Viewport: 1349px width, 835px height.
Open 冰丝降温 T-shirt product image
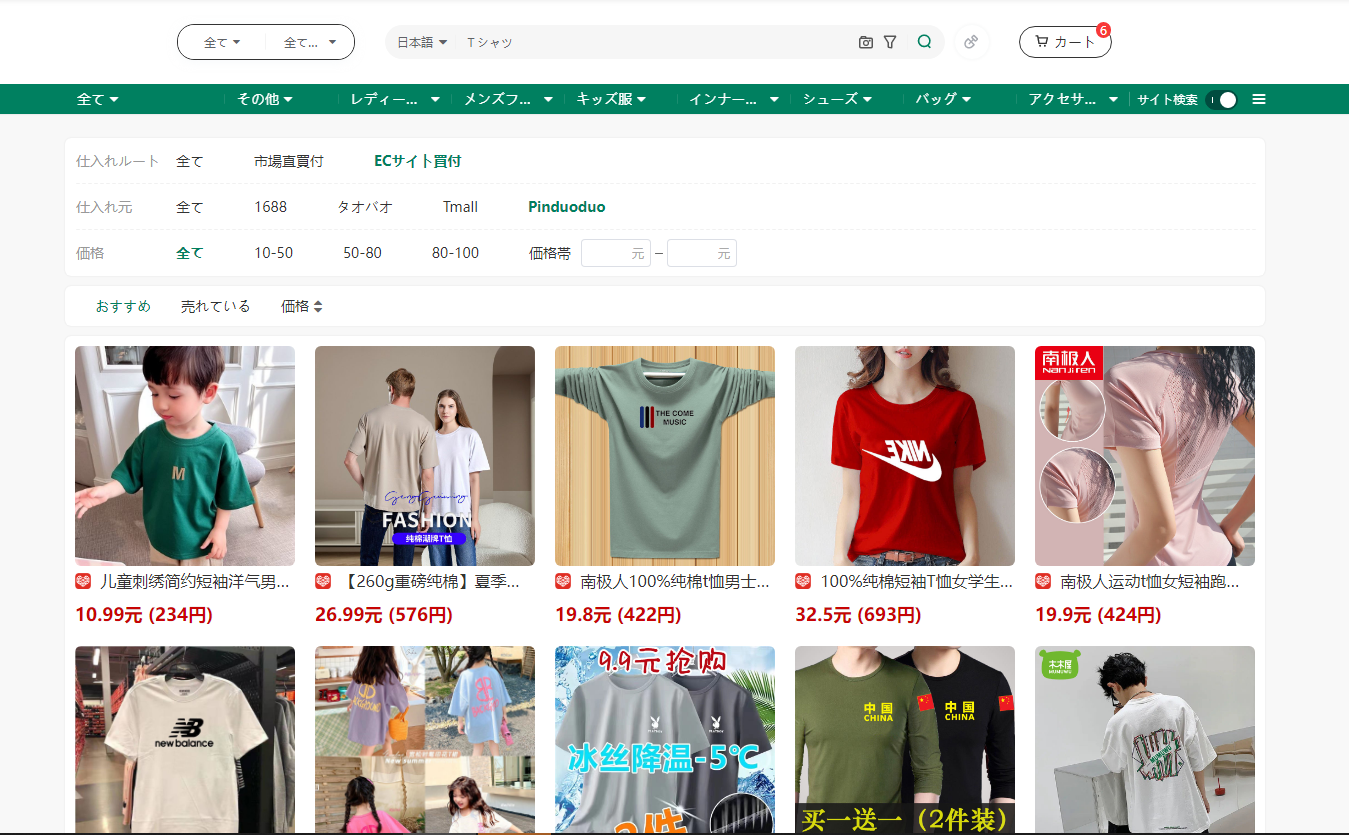pyautogui.click(x=665, y=740)
